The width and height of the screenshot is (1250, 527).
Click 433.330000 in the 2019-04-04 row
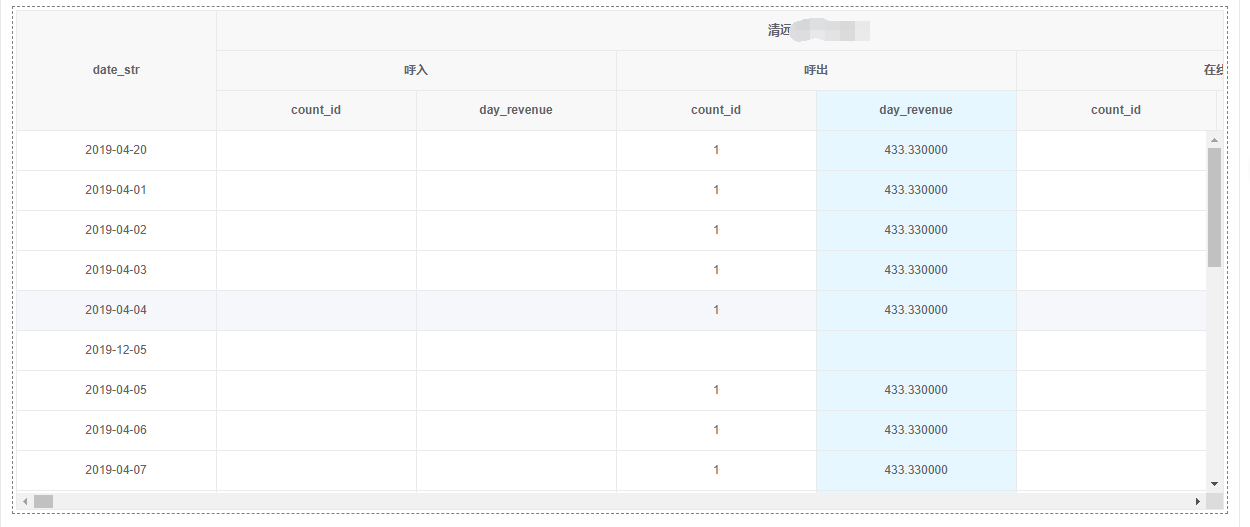tap(916, 310)
